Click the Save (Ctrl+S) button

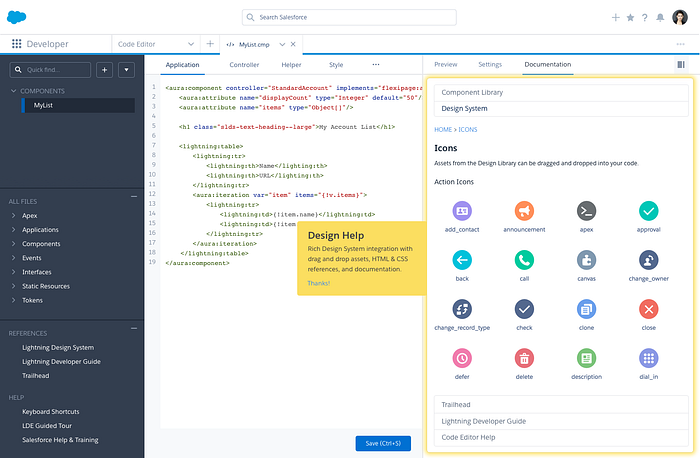(383, 443)
